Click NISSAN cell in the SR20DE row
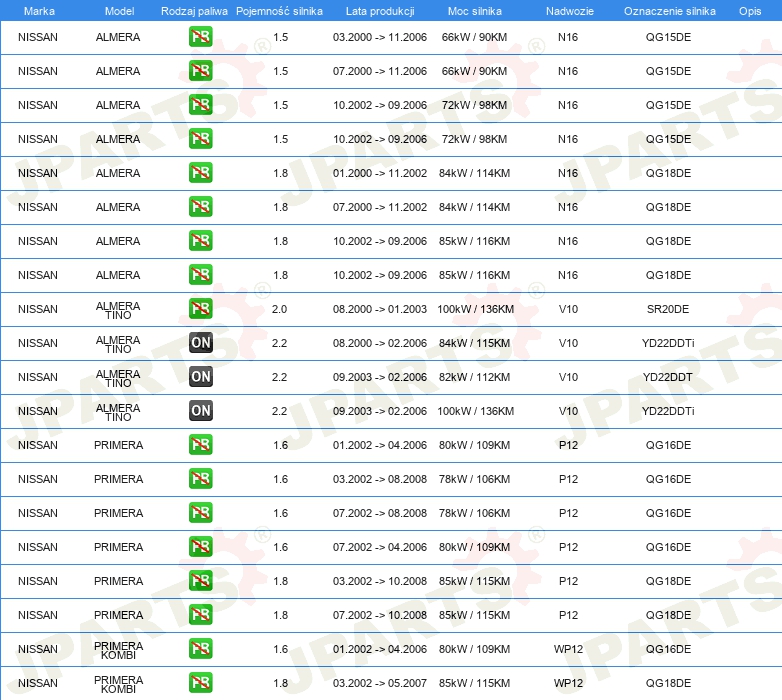The width and height of the screenshot is (782, 700). pos(38,309)
